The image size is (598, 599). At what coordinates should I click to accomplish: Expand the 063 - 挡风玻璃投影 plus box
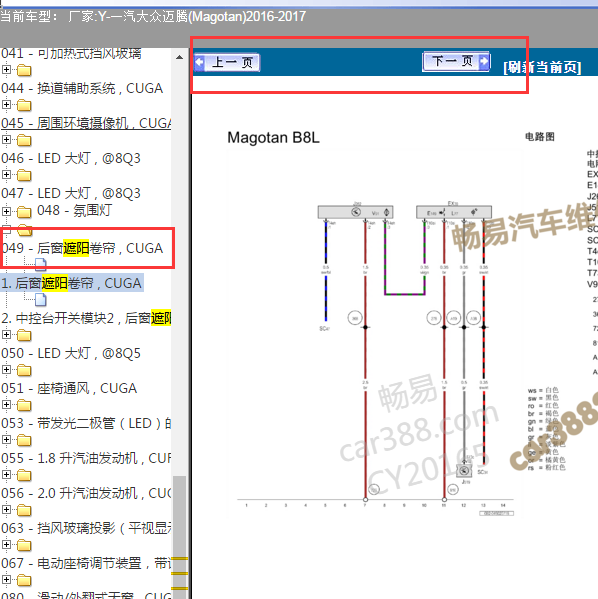(x=6, y=510)
